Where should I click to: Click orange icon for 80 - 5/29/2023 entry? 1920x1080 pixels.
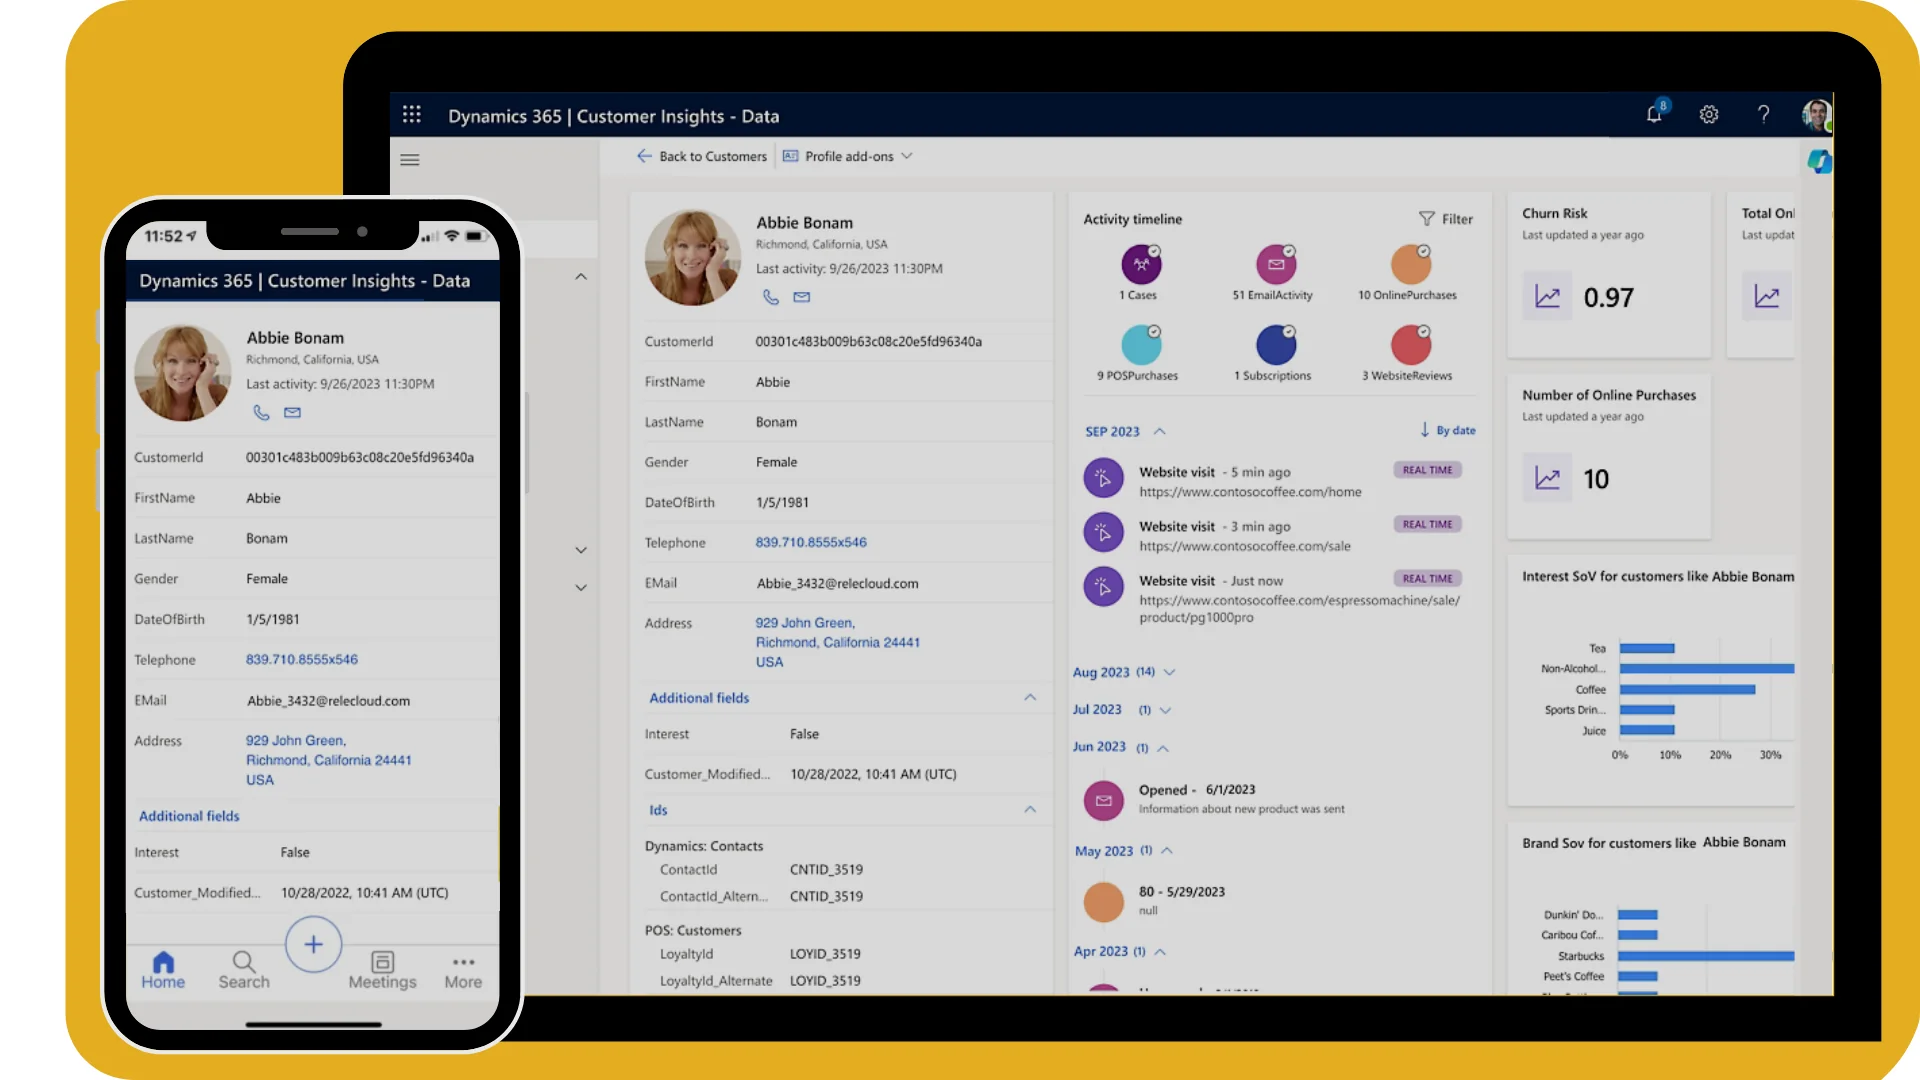1104,902
